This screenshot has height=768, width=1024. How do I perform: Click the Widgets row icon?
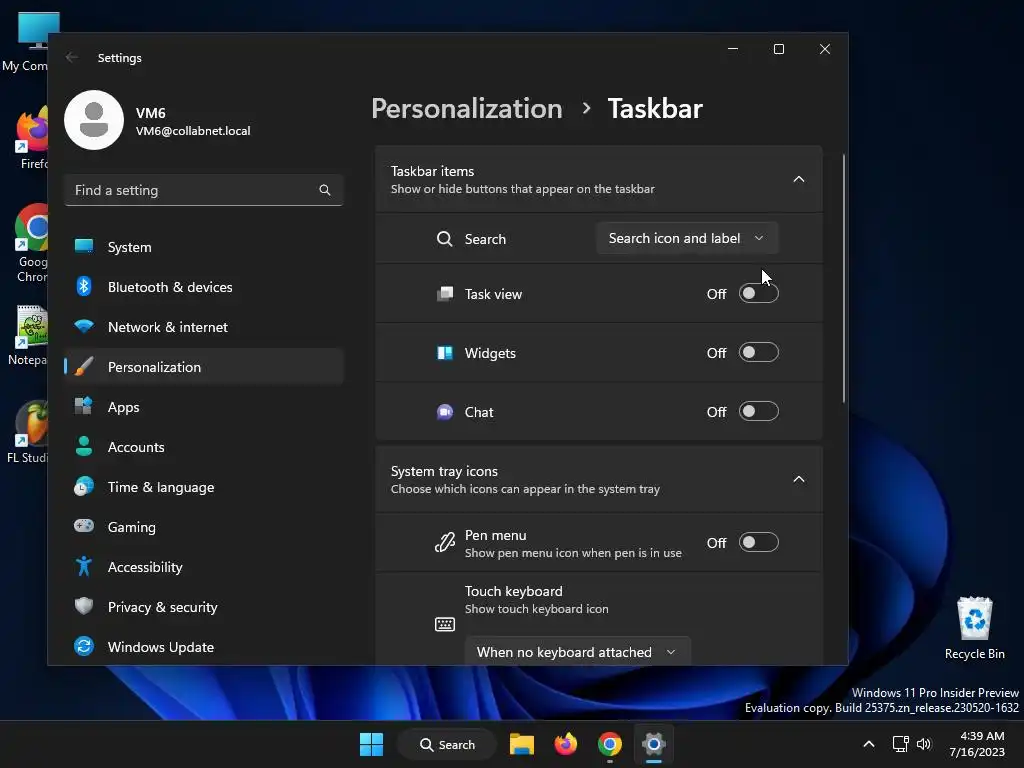(445, 353)
